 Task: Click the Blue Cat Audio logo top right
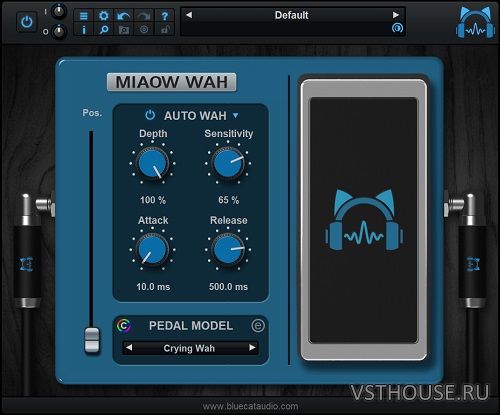point(475,22)
